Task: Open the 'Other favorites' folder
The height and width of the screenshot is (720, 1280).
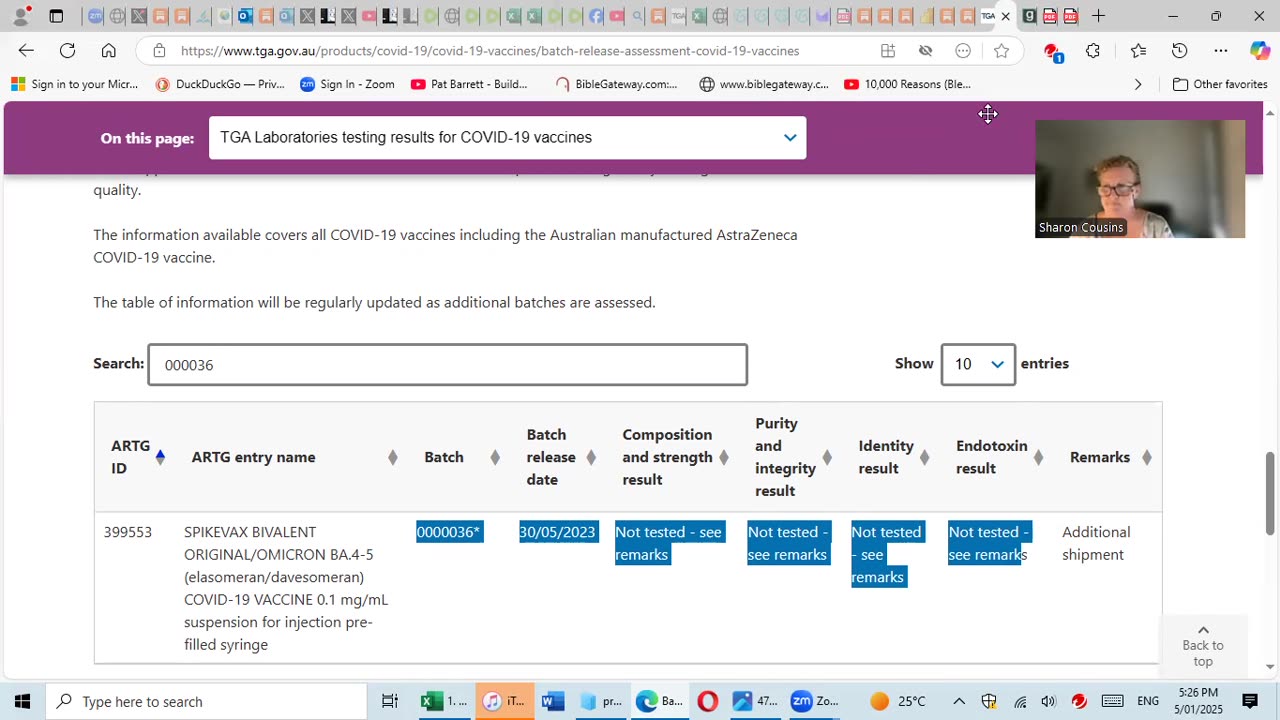Action: tap(1220, 84)
